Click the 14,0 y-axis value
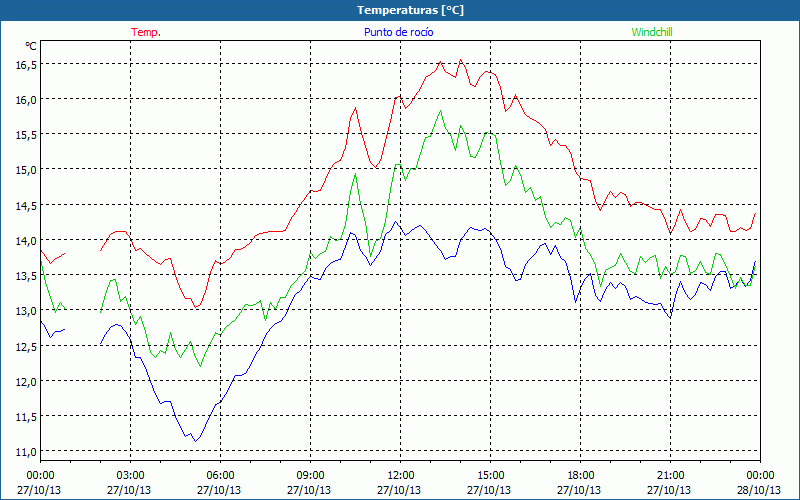 (26, 240)
